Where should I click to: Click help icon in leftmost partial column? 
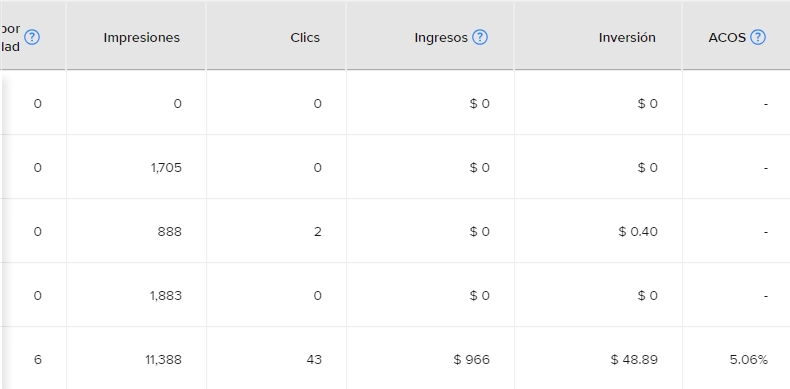[32, 37]
